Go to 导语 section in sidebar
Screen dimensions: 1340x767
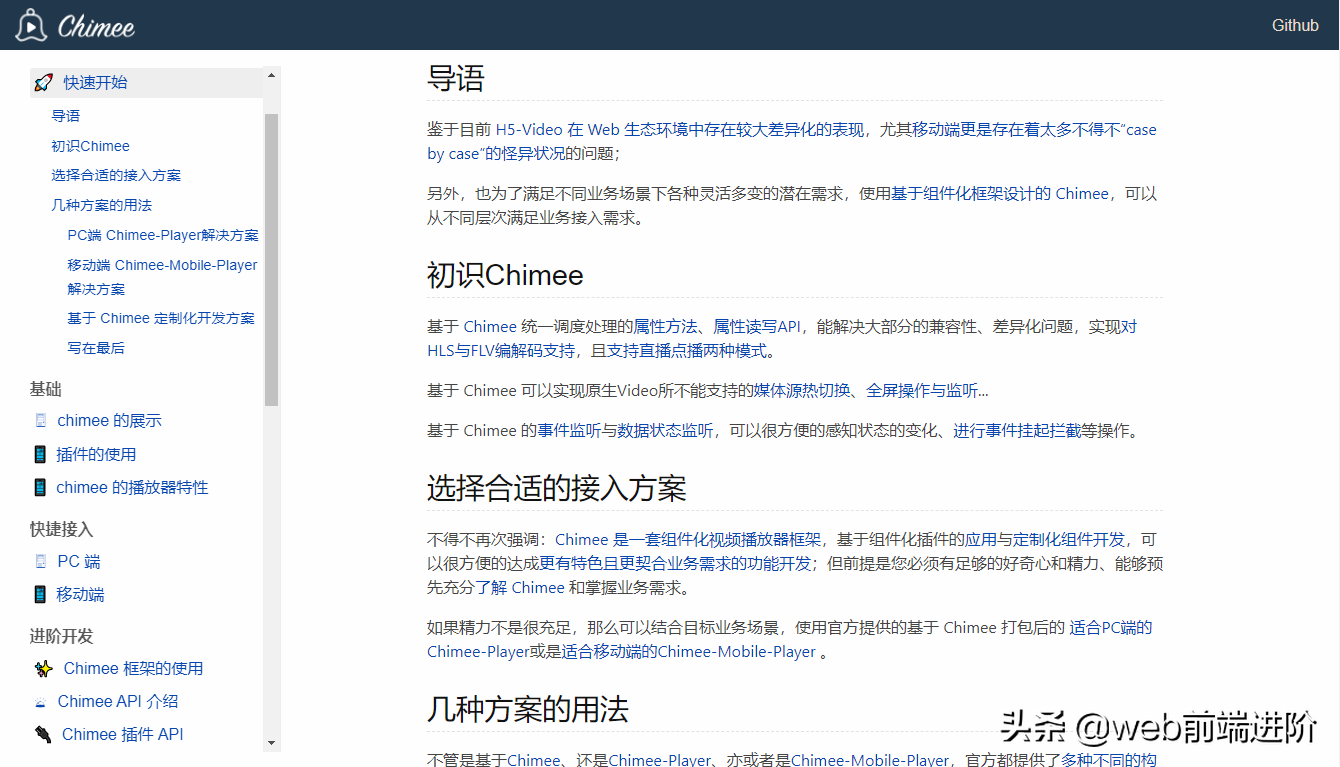point(66,116)
